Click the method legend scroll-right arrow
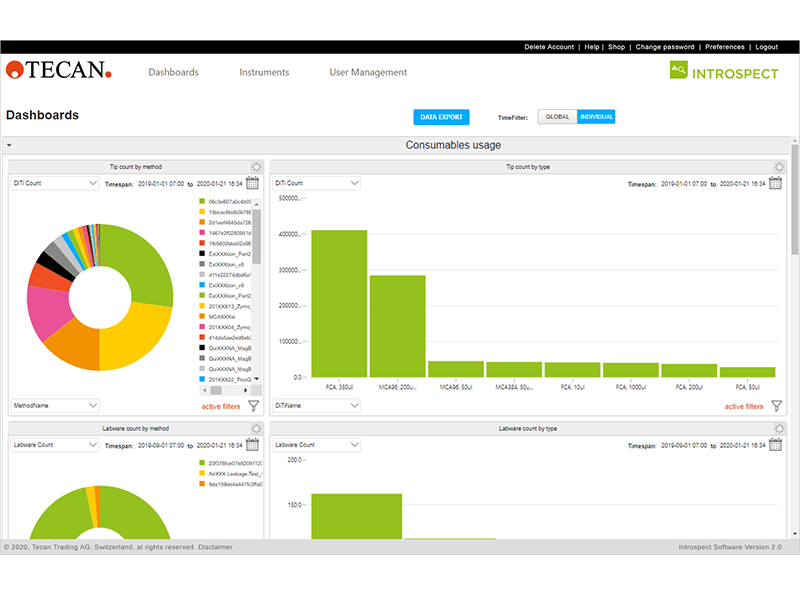800x595 pixels. [x=246, y=390]
